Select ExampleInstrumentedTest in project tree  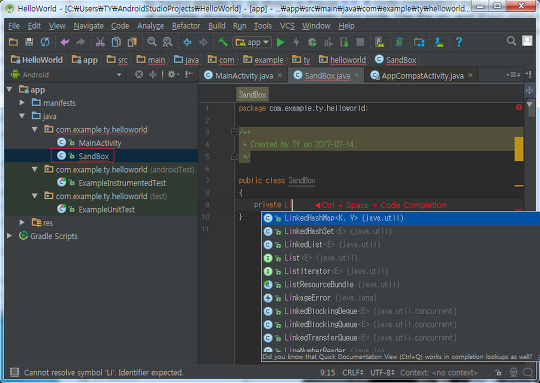point(122,183)
